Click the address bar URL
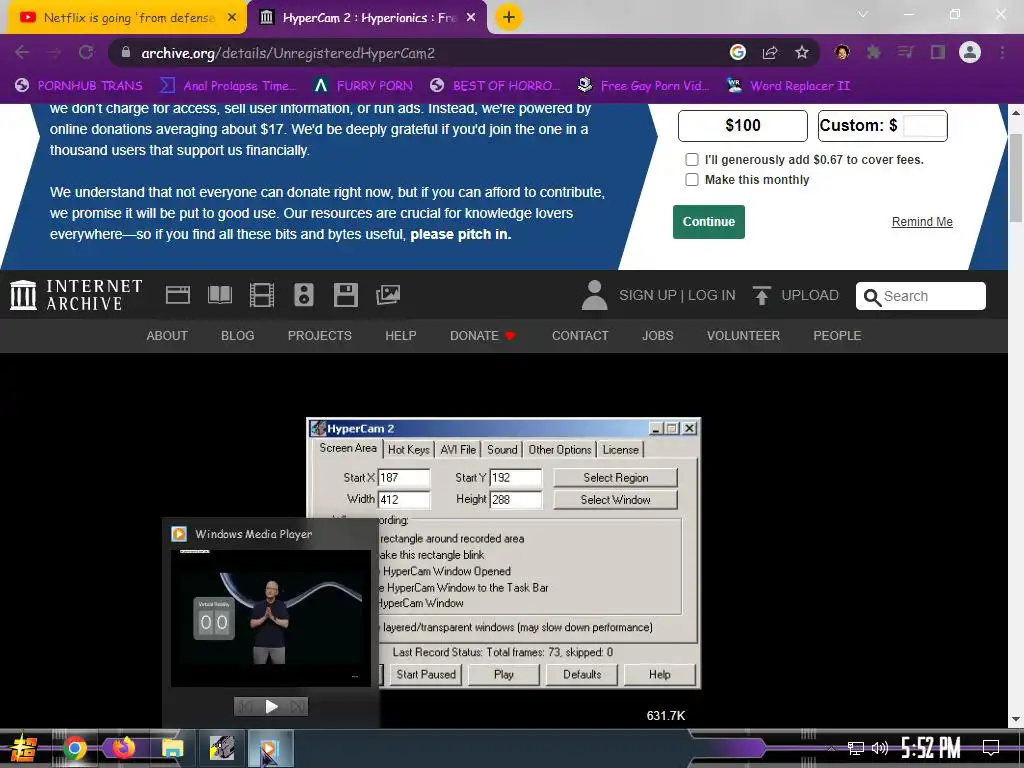The height and width of the screenshot is (768, 1024). 288,53
